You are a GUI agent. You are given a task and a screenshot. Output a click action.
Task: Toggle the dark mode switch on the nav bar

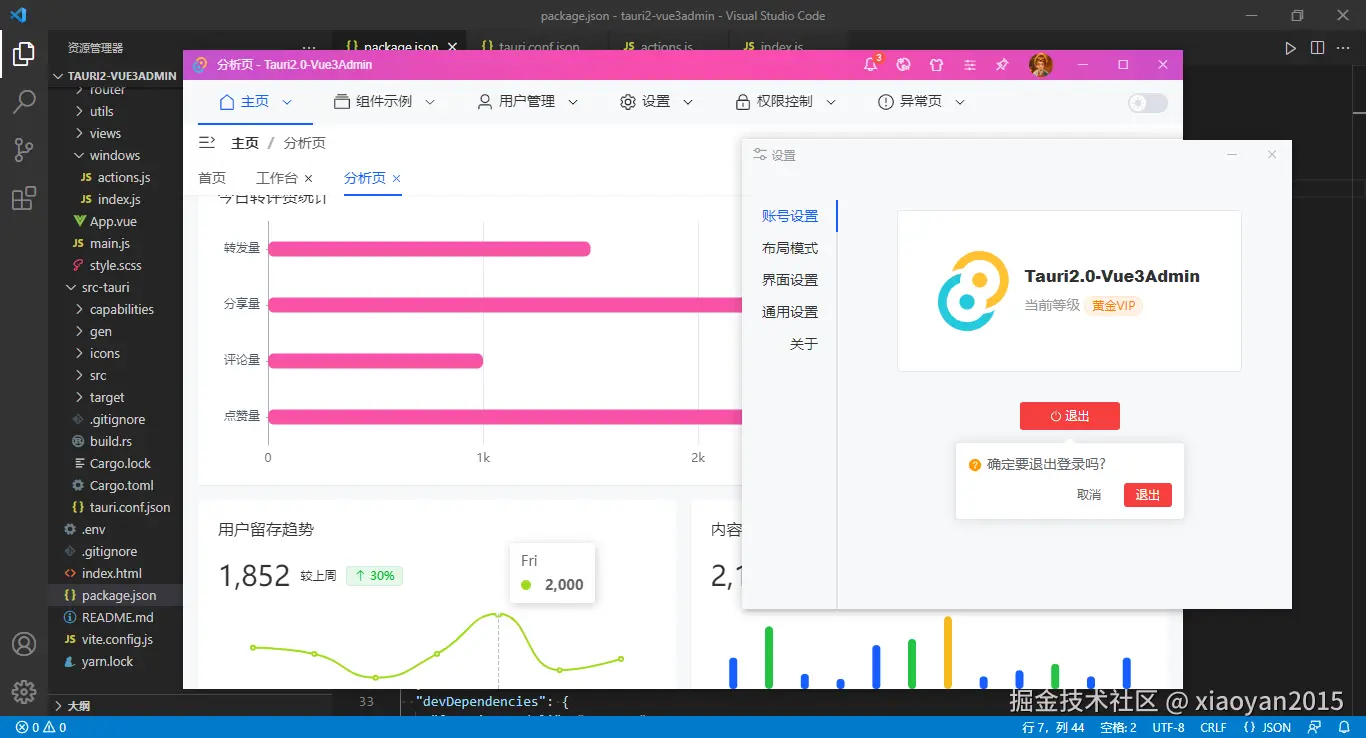[1146, 102]
